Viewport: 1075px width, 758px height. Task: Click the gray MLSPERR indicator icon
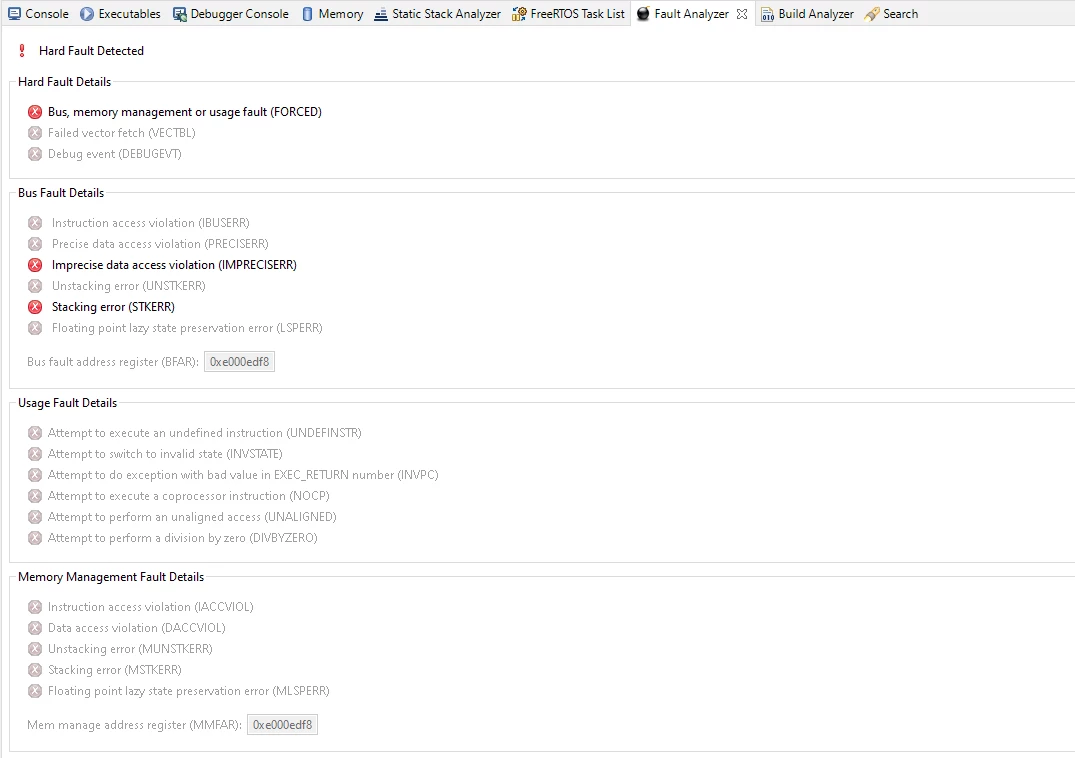click(x=35, y=691)
